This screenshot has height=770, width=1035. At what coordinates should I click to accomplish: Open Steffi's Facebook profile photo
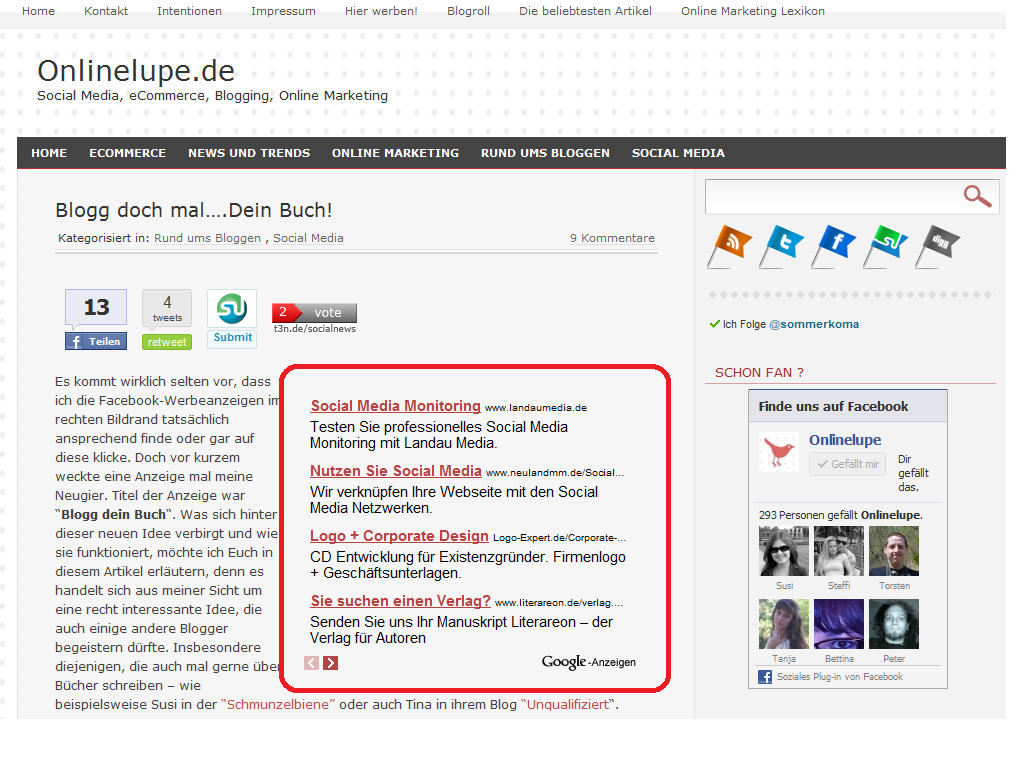pos(839,552)
